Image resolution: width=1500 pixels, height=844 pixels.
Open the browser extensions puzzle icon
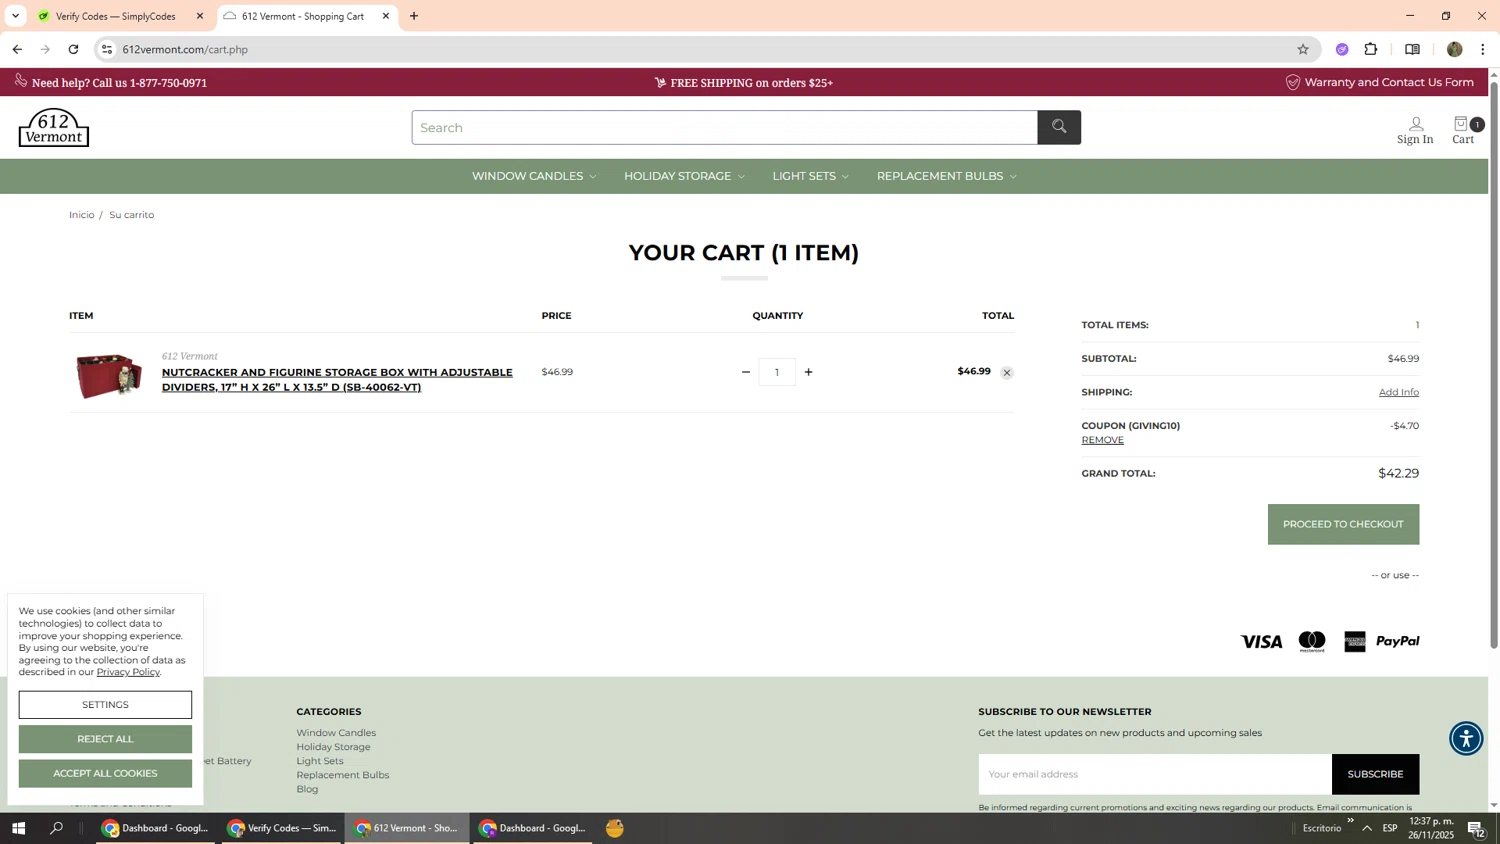click(1371, 49)
